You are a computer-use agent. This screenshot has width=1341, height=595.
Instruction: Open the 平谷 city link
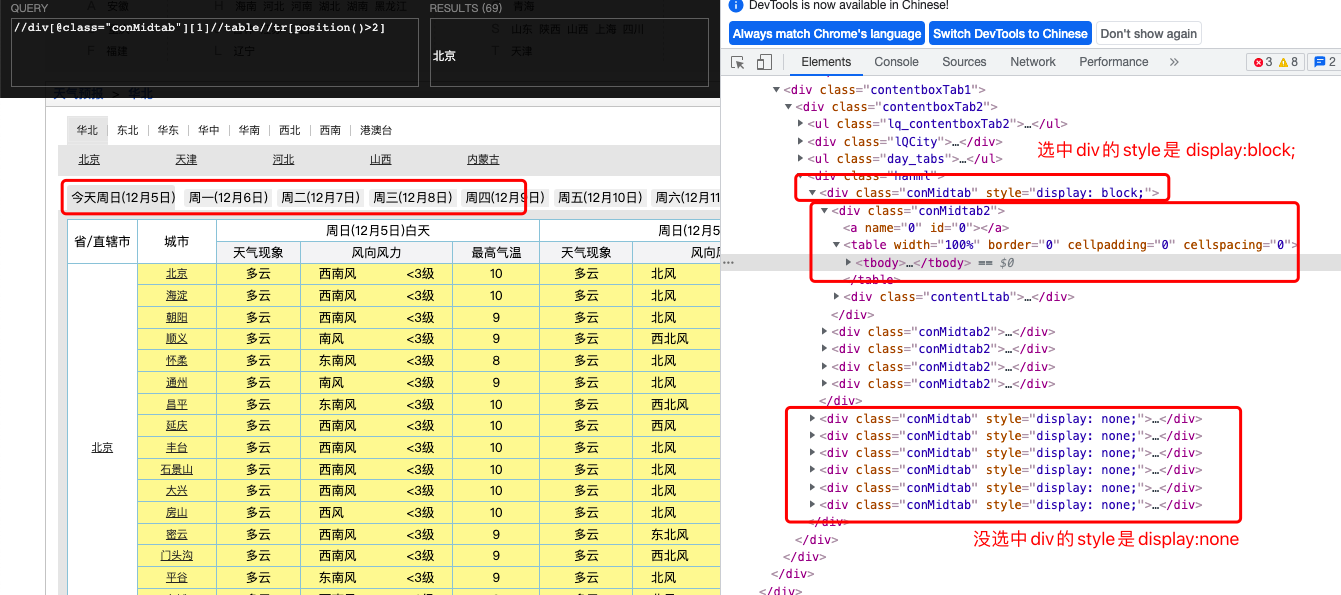click(x=176, y=578)
